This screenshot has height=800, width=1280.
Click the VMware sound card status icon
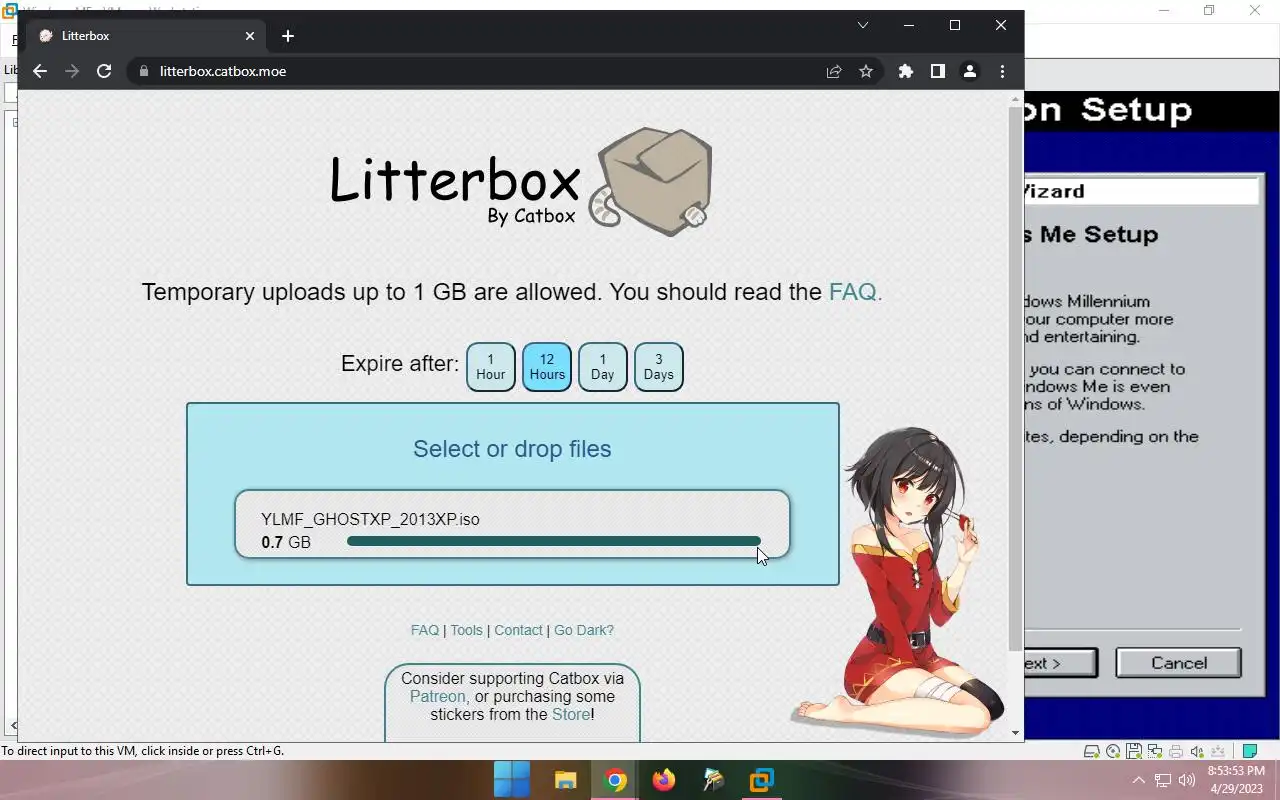click(1197, 751)
